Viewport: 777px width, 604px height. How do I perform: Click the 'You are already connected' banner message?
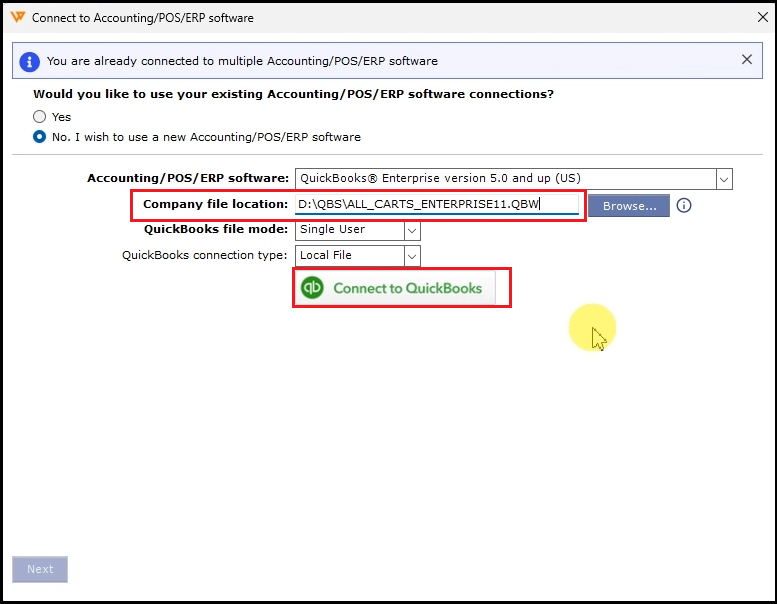[x=242, y=61]
